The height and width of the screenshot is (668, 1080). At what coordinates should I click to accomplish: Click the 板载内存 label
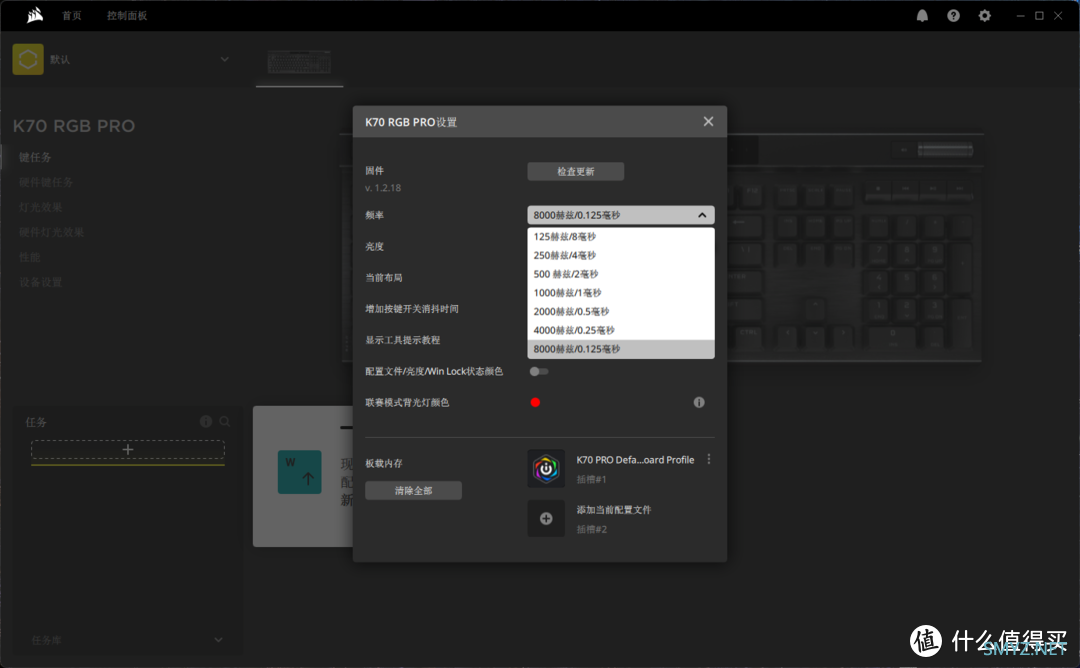(x=384, y=463)
